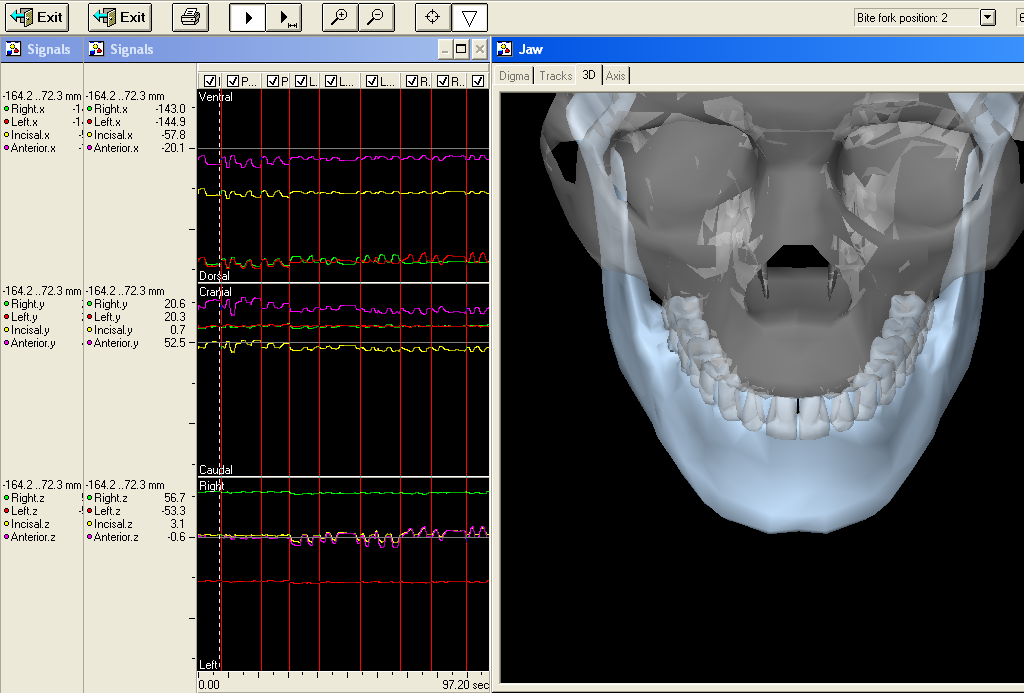
Task: Uncheck the first signal segment checkbox
Action: 209,81
